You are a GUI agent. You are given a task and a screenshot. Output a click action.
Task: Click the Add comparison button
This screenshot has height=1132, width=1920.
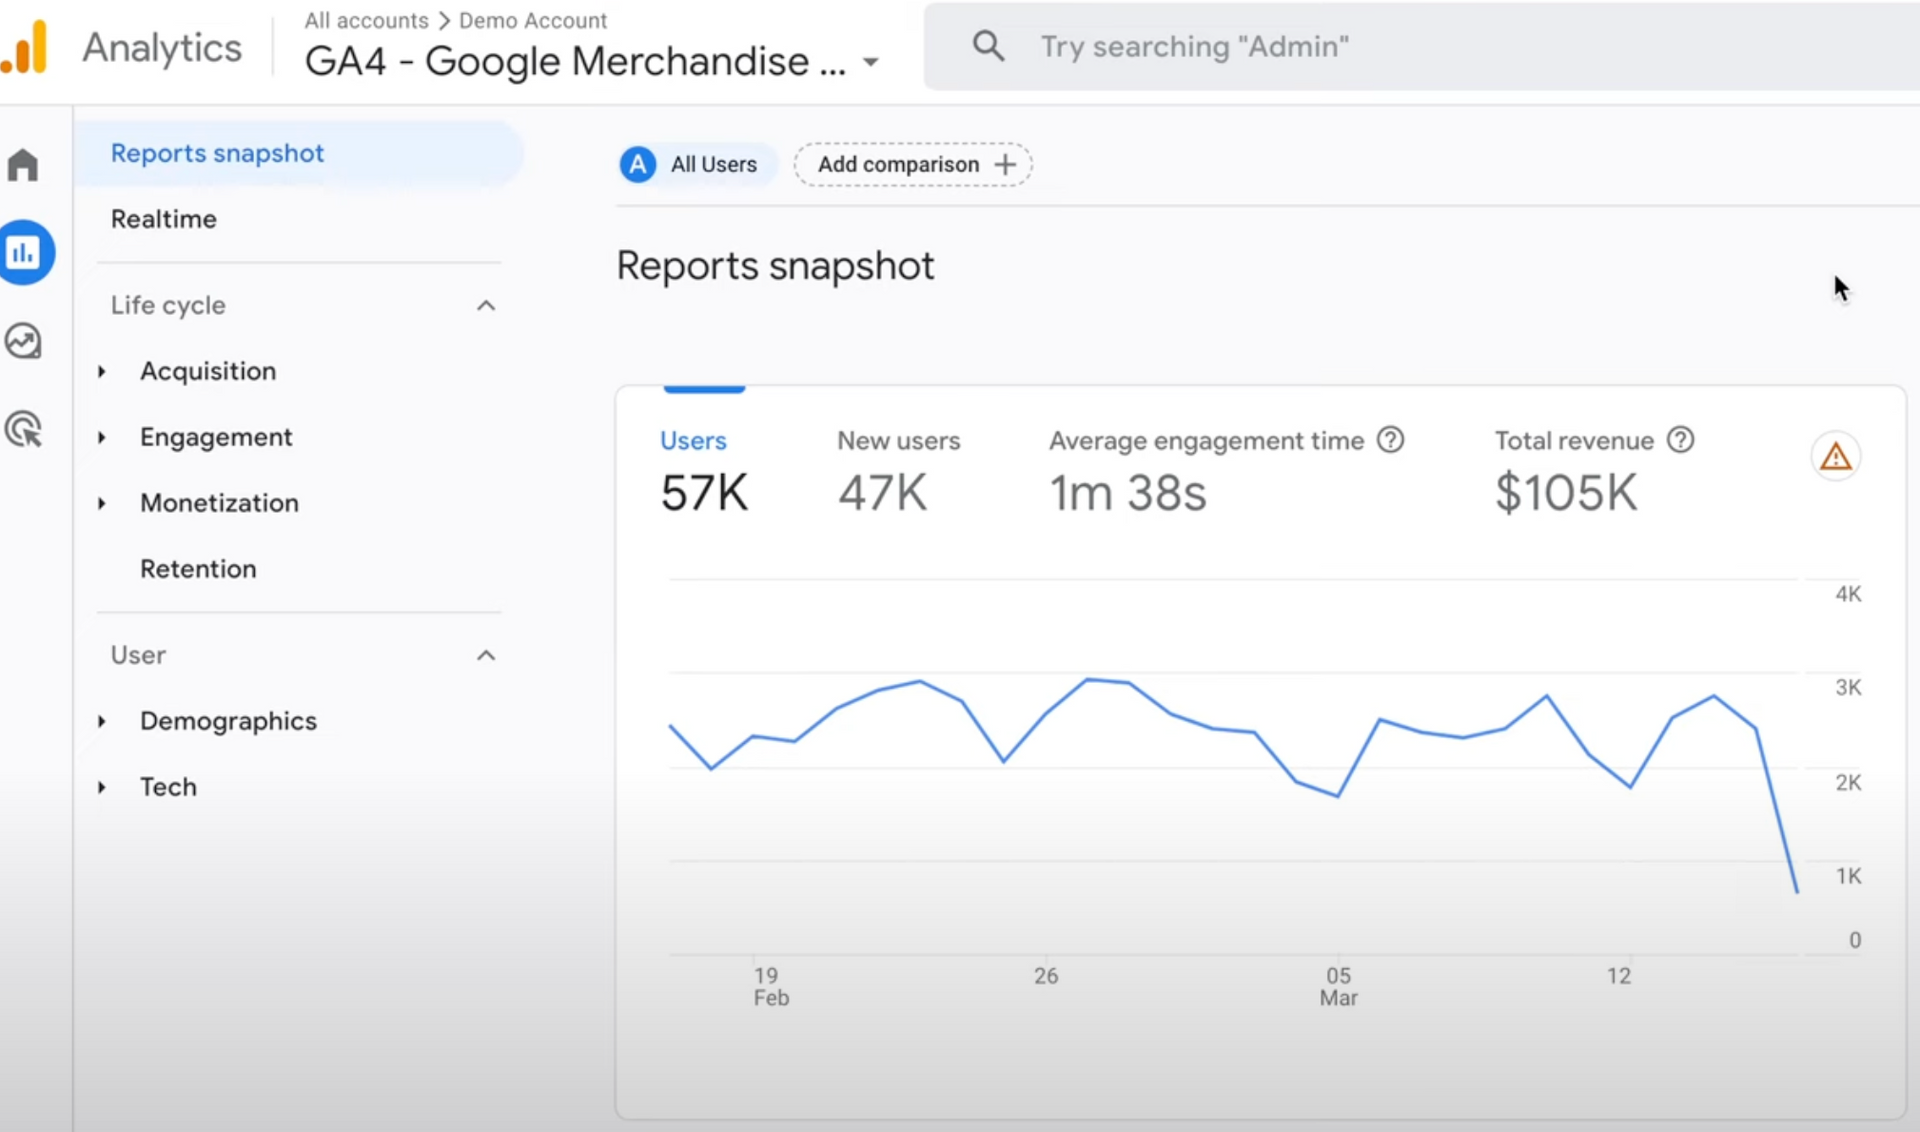913,165
